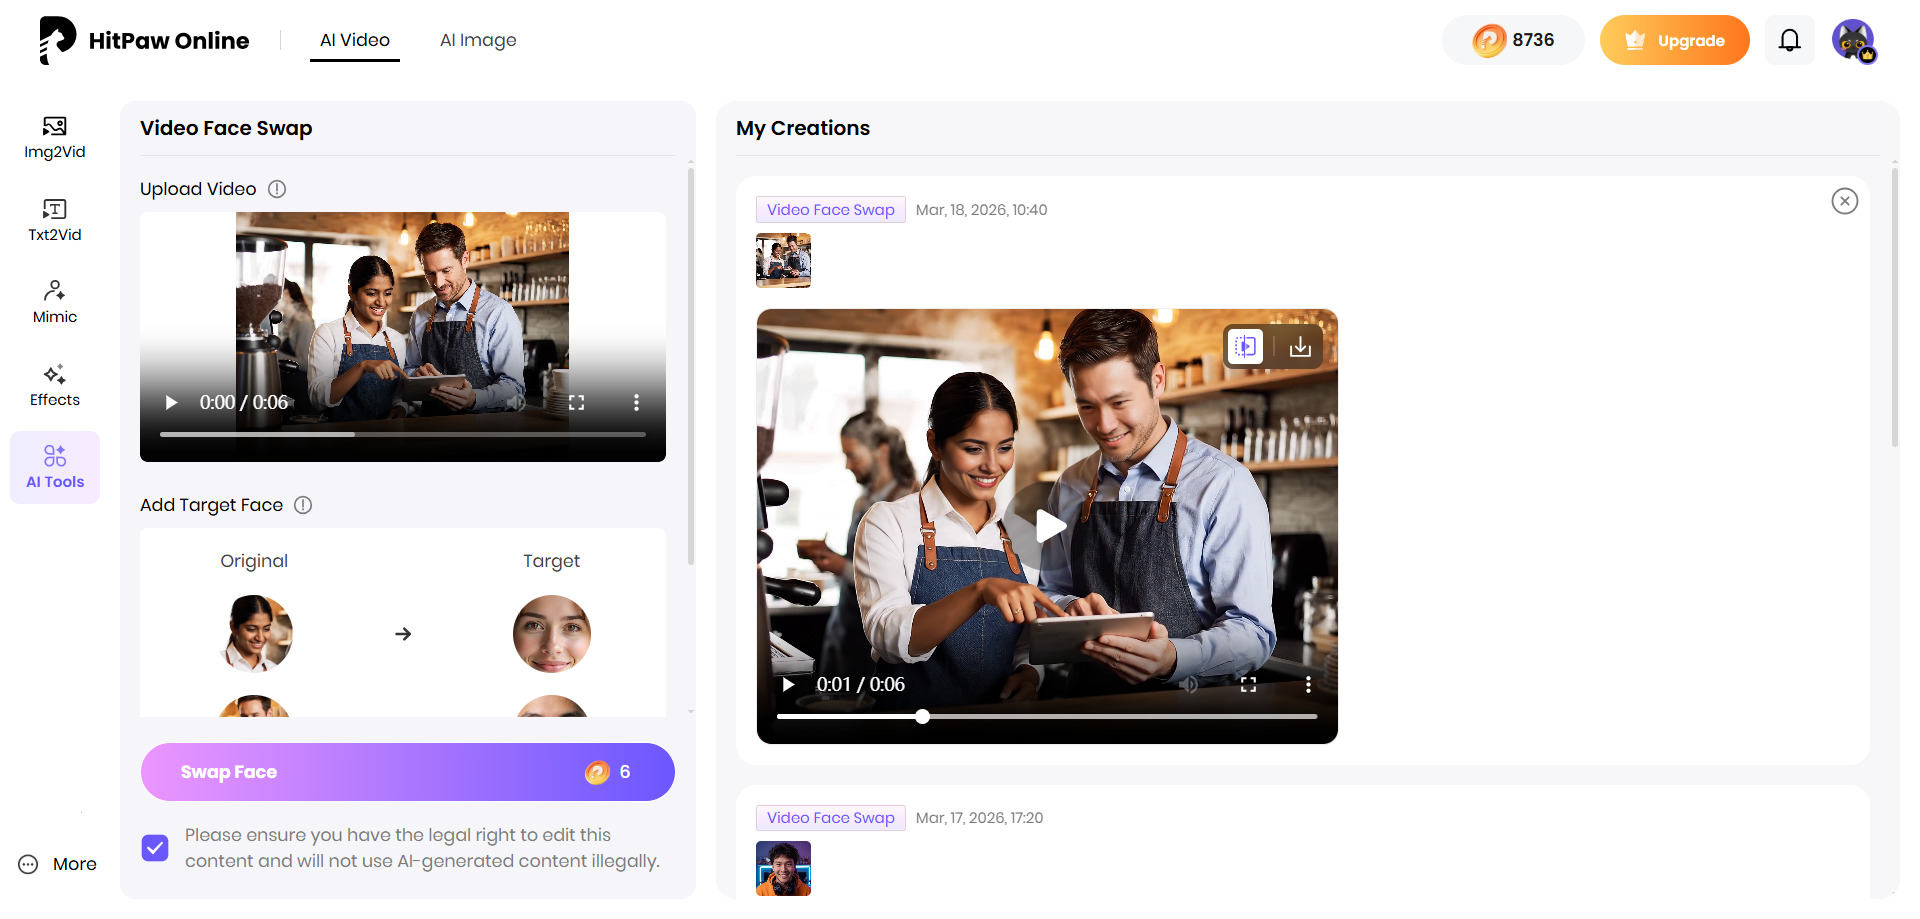Open uploaded video more options

(x=636, y=402)
